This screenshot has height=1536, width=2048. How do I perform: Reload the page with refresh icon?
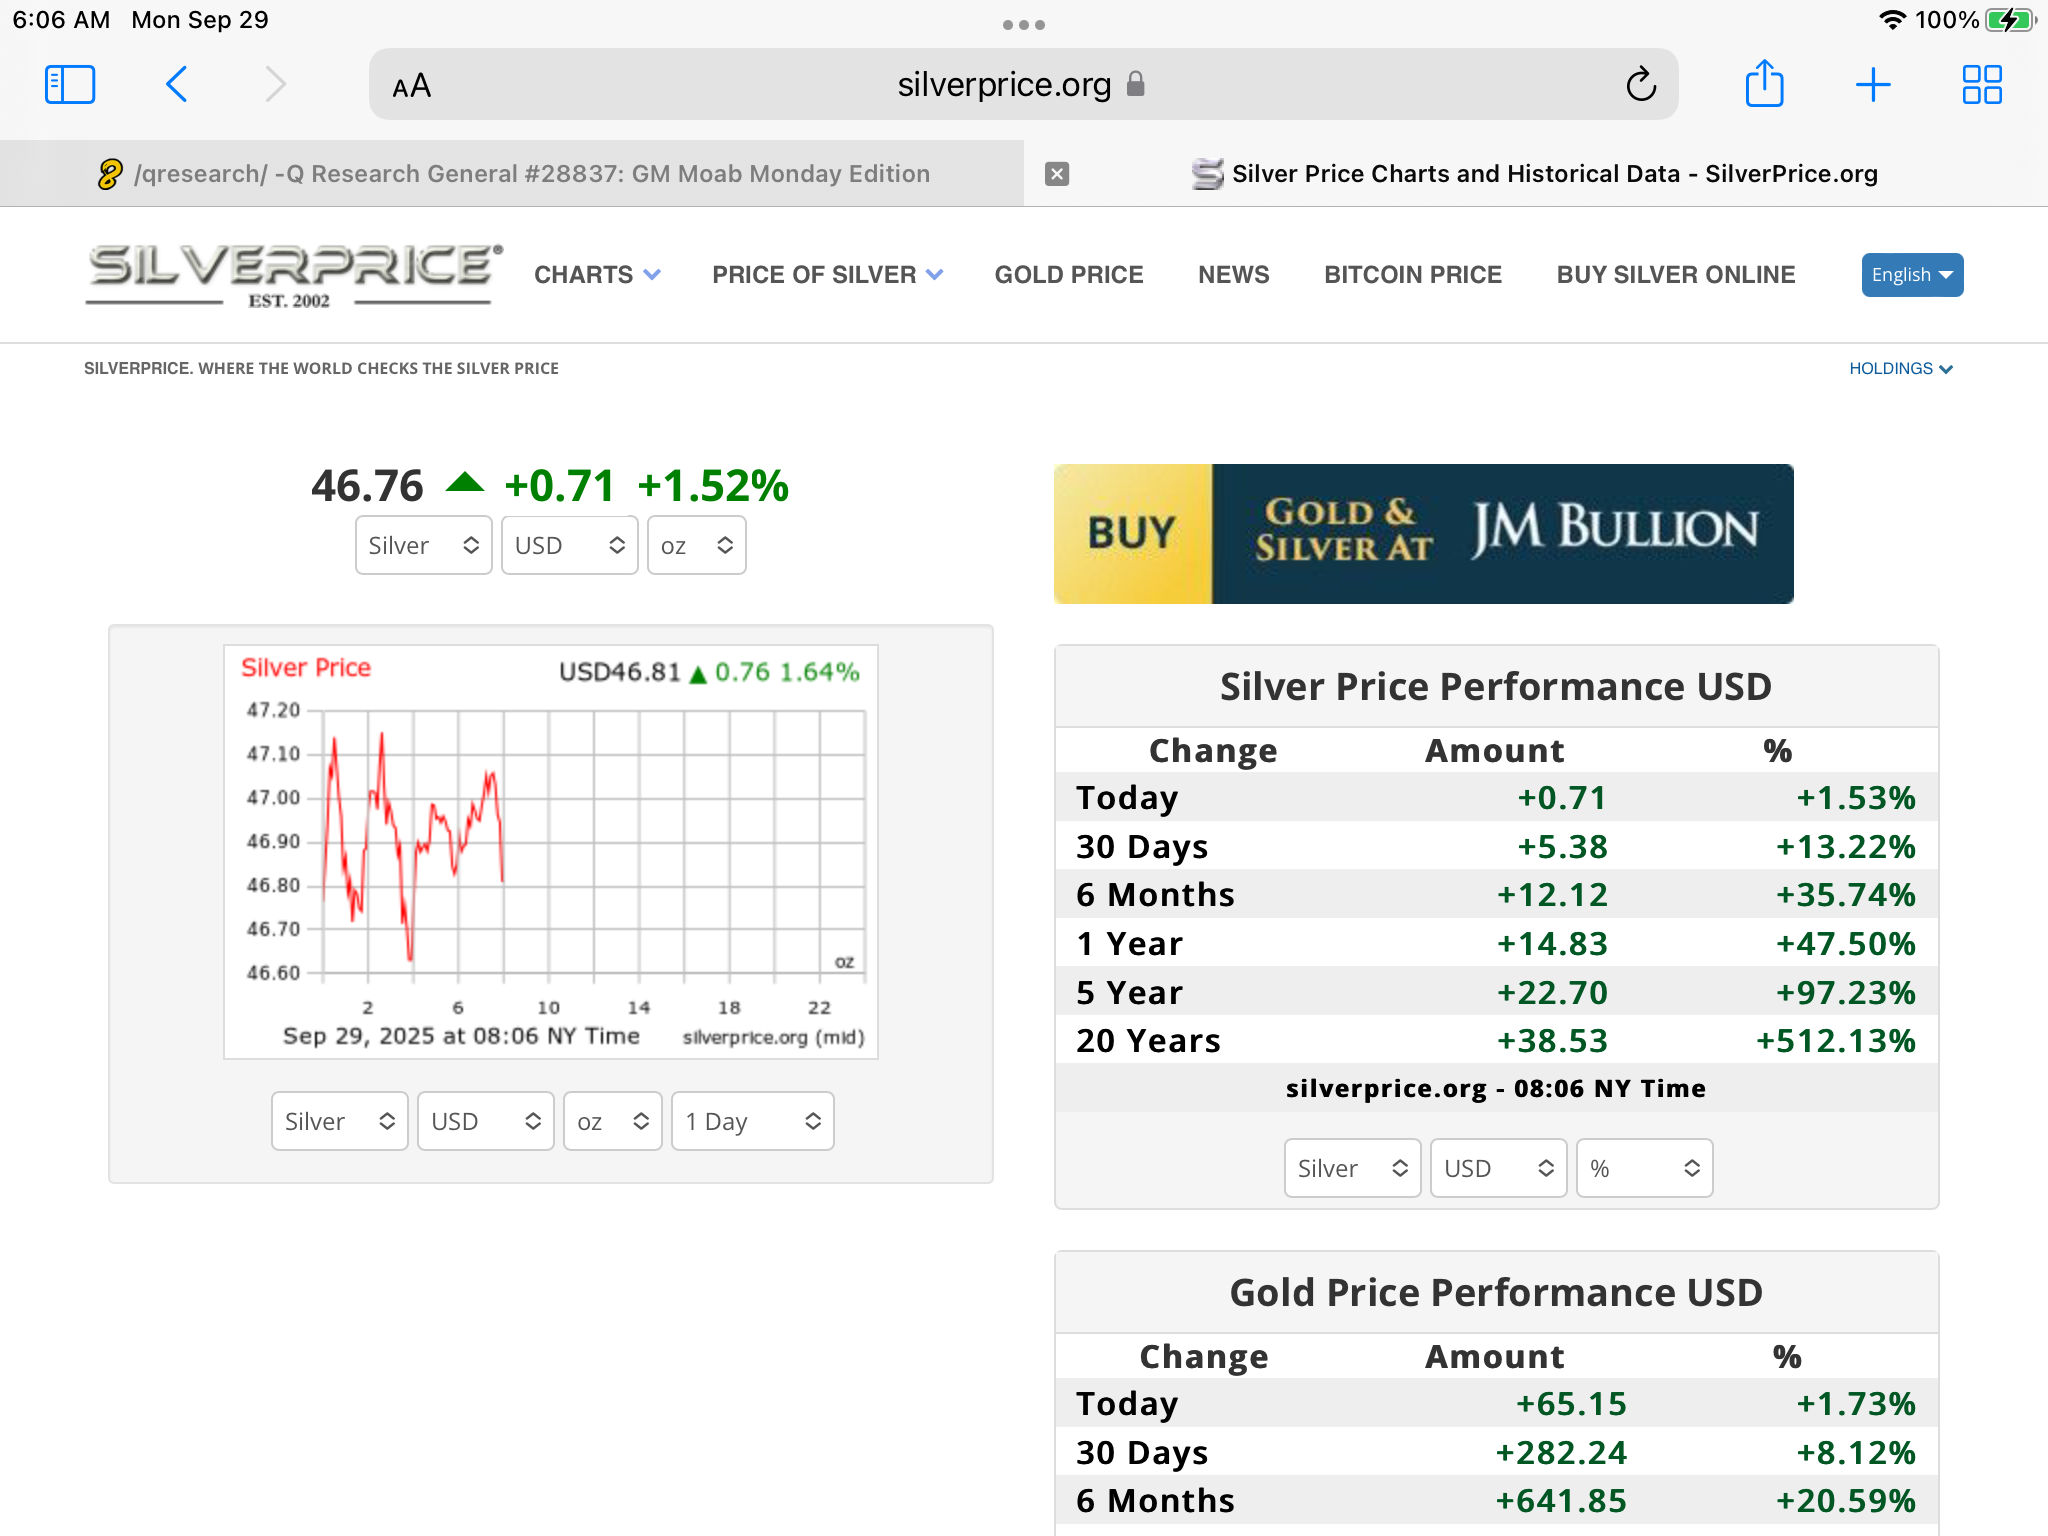(1640, 85)
